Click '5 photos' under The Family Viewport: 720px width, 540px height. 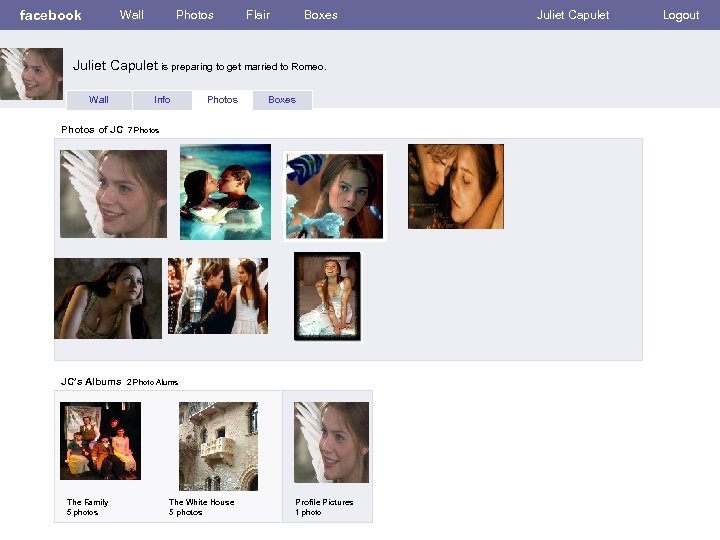click(x=82, y=512)
